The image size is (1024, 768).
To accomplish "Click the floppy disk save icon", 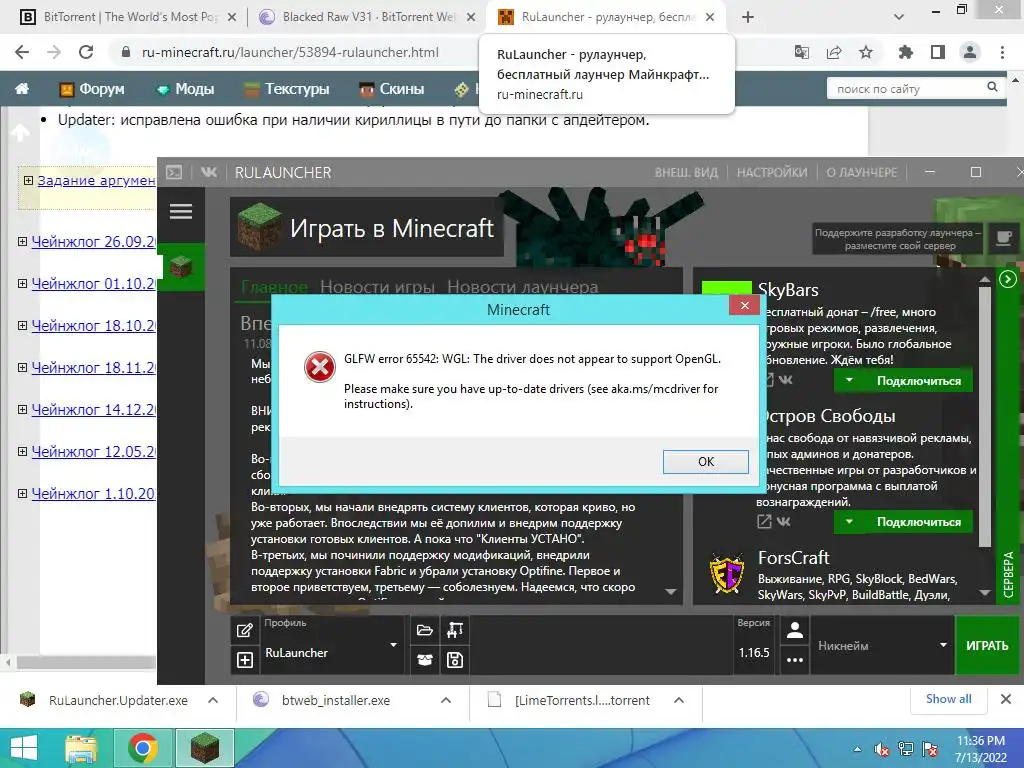I will [x=455, y=660].
